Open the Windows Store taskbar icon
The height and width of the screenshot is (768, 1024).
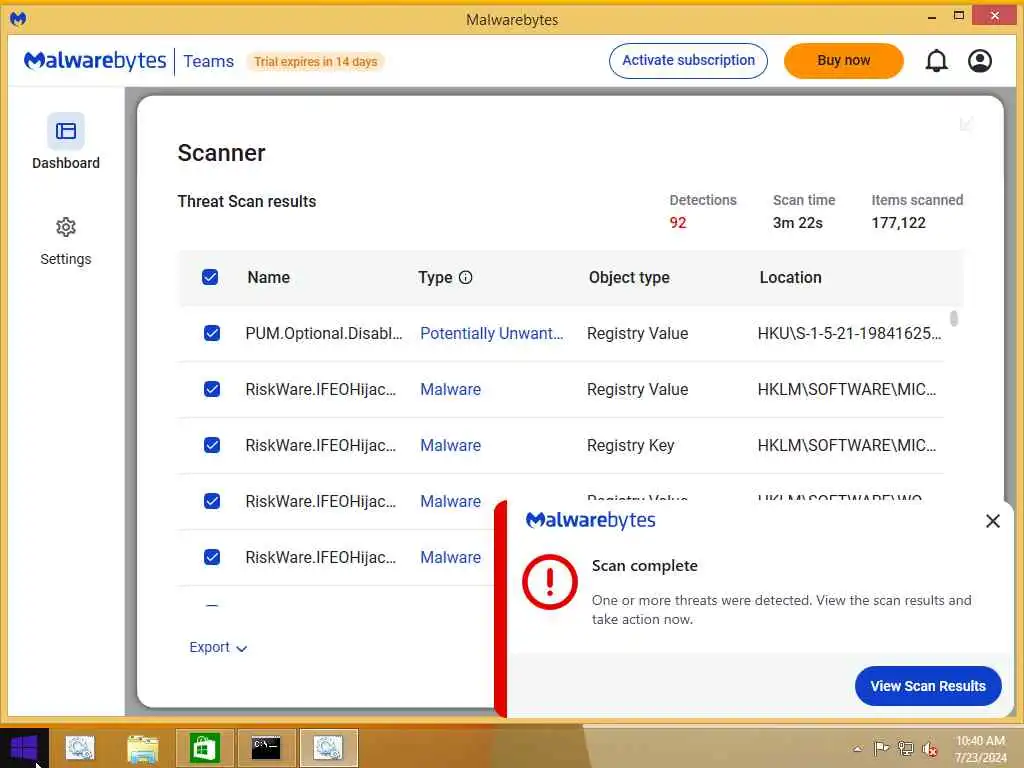click(x=204, y=748)
